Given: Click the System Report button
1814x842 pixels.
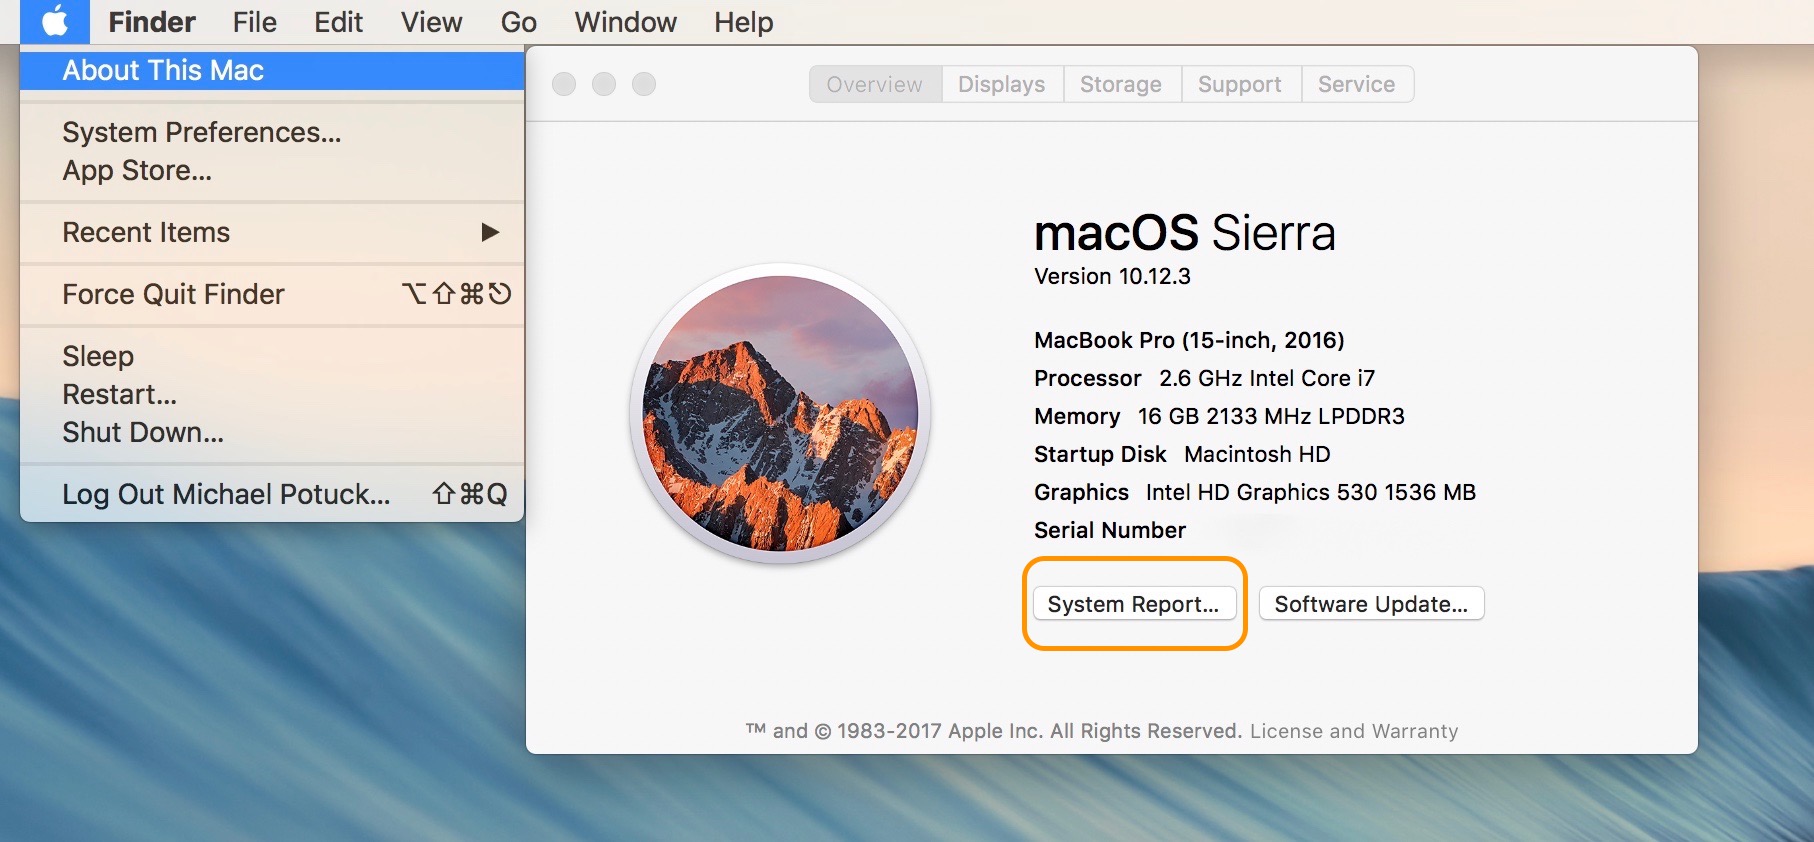Looking at the screenshot, I should (x=1134, y=604).
